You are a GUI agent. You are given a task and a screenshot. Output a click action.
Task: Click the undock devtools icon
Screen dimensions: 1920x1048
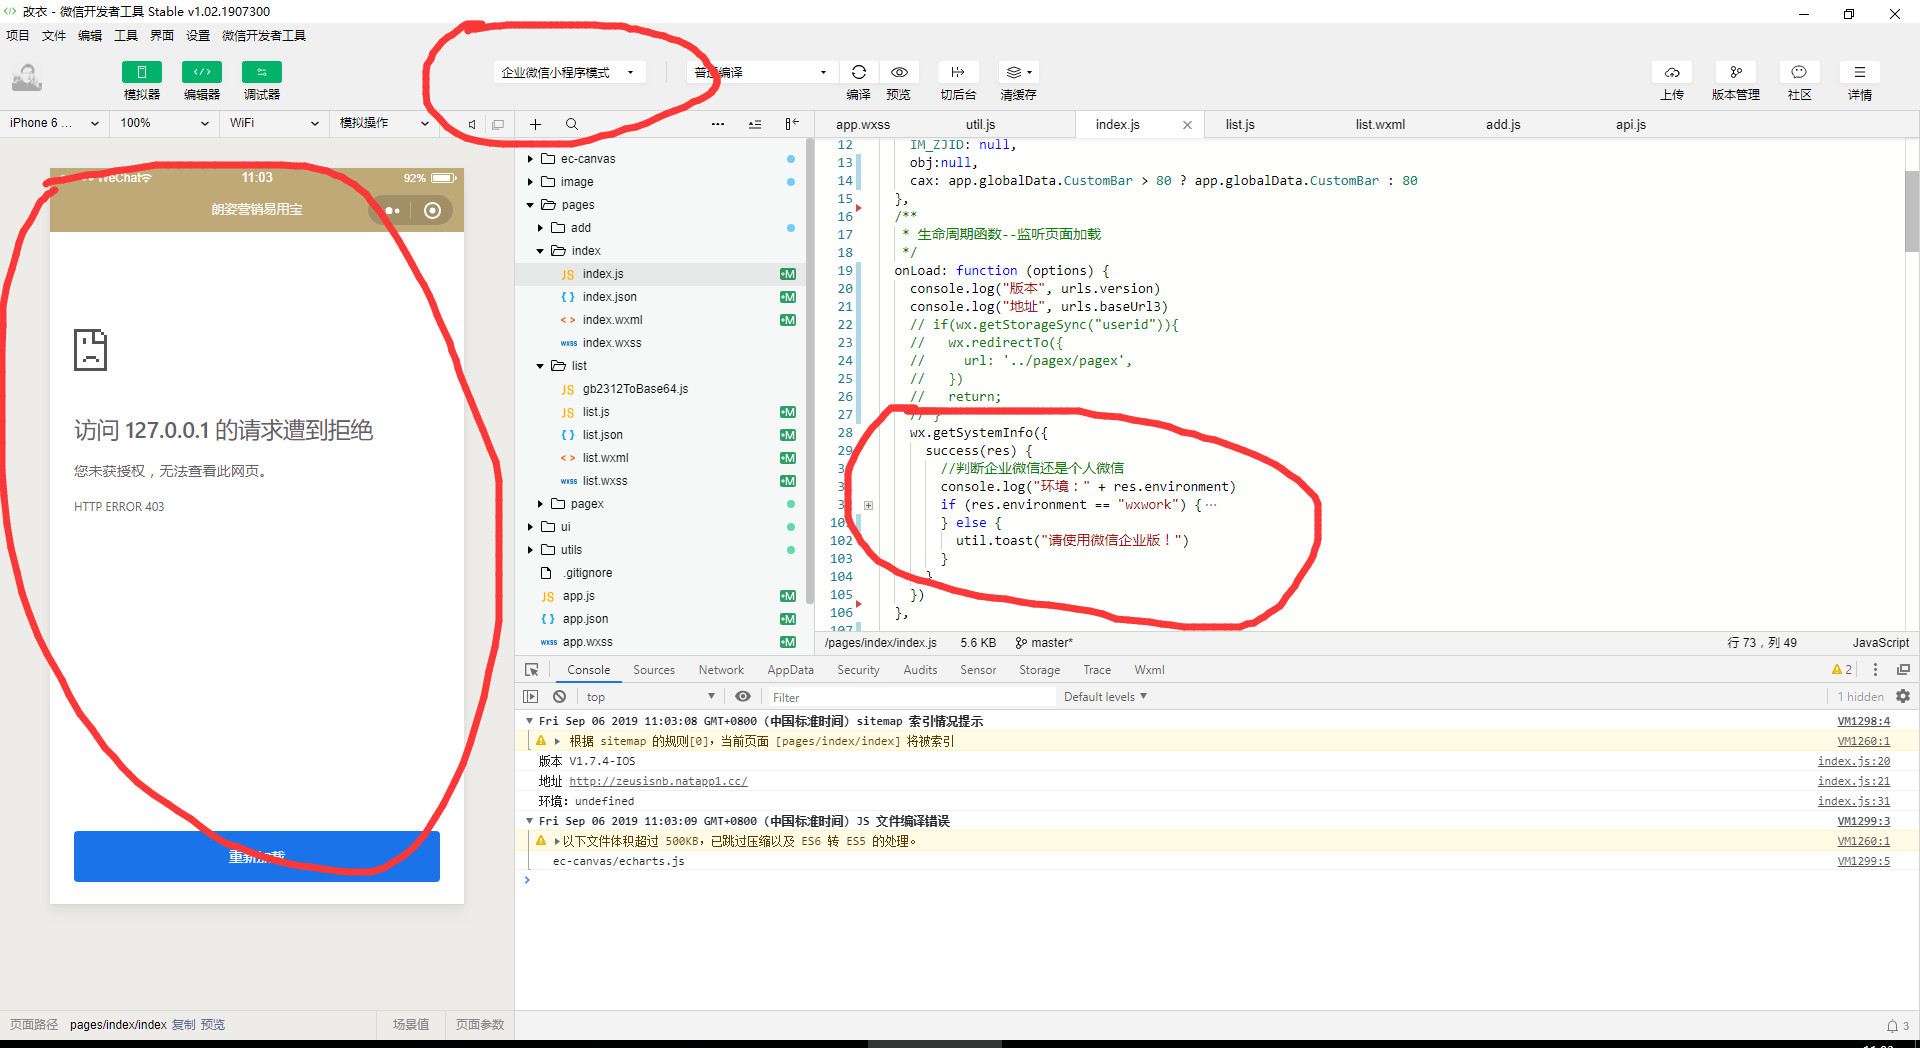click(1903, 670)
